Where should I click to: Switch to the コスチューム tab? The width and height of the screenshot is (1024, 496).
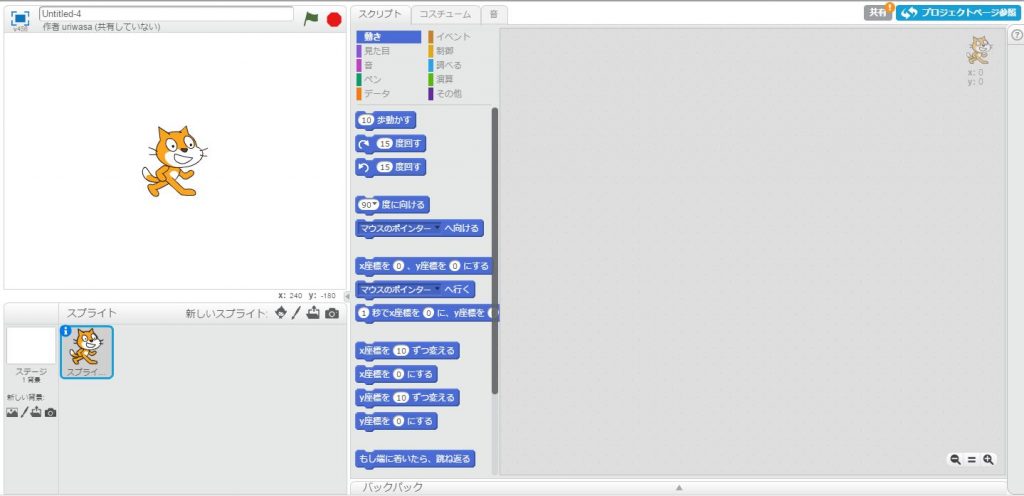tap(445, 14)
